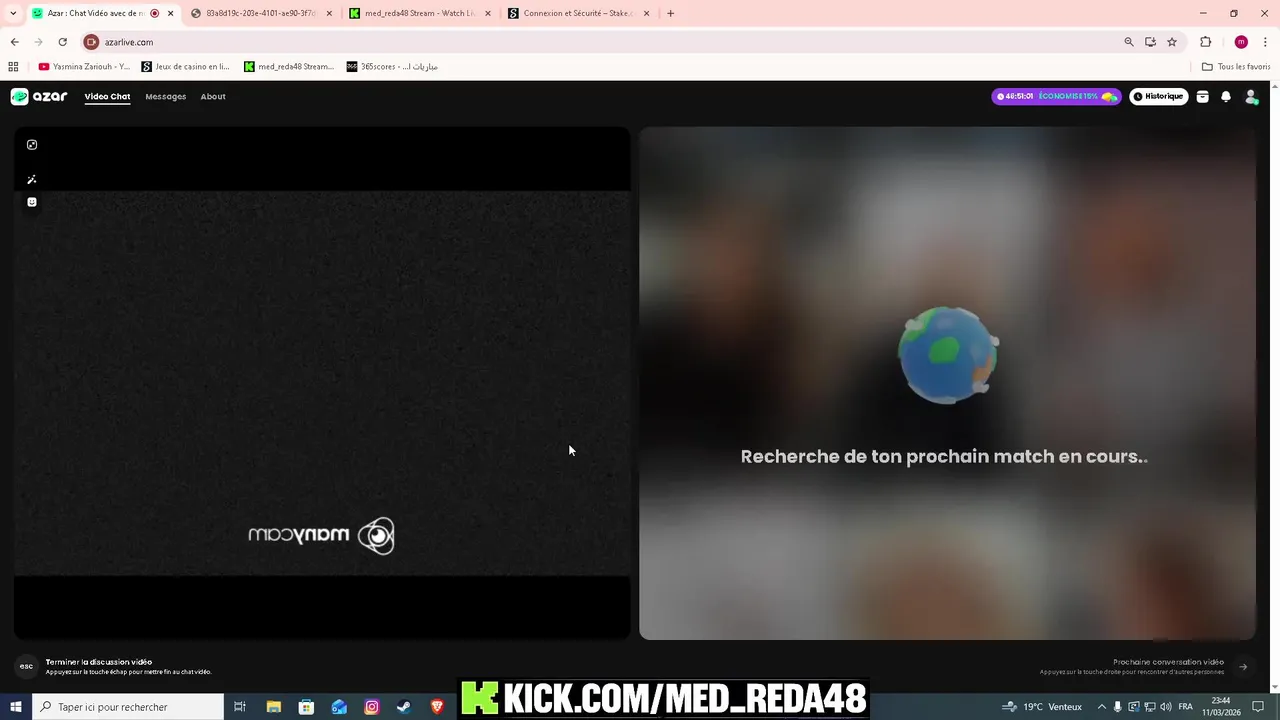Image resolution: width=1280 pixels, height=720 pixels.
Task: Click the camera flip icon on video
Action: tap(32, 145)
